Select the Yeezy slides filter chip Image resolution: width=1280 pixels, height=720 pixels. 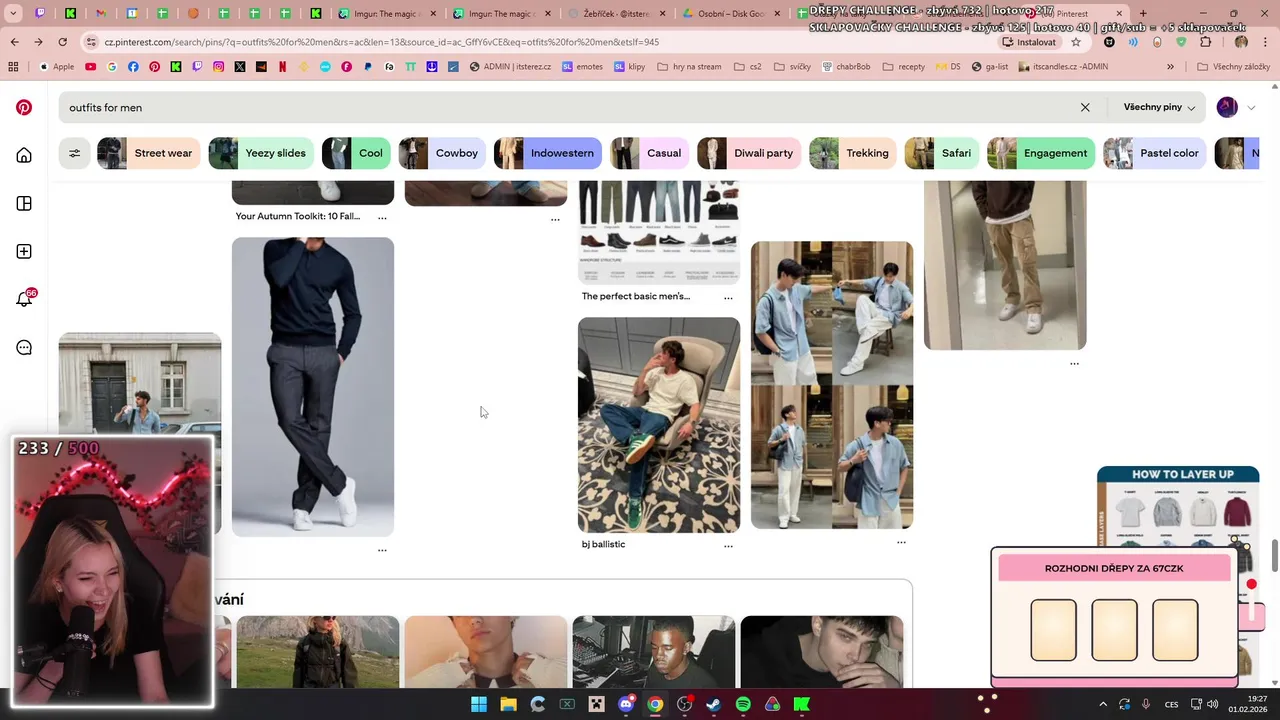261,153
